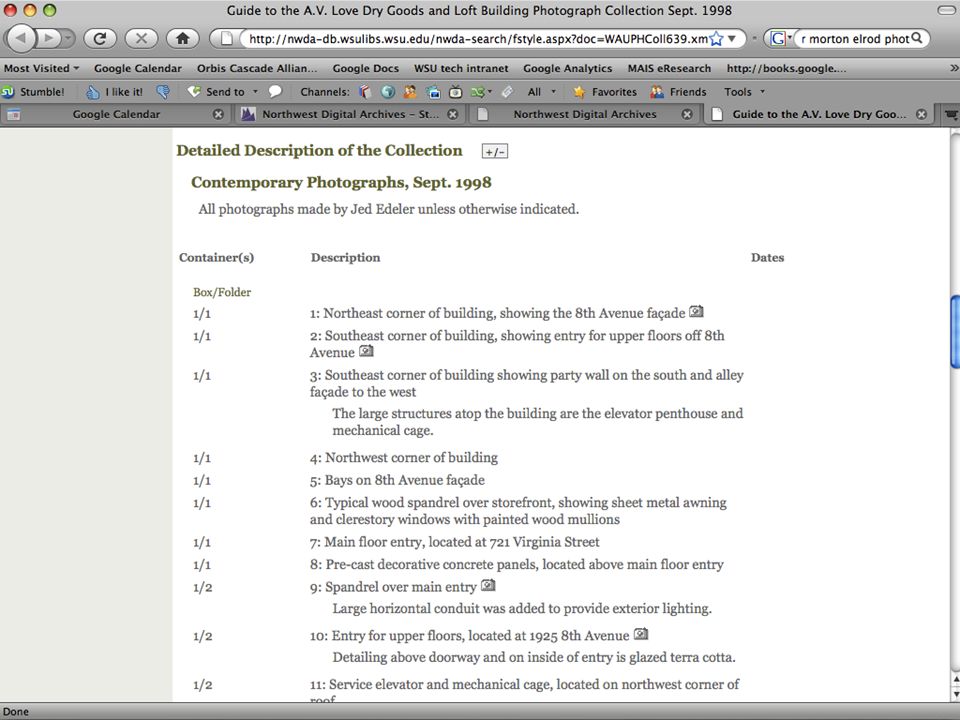Click the 'Dates' column header
Image resolution: width=960 pixels, height=720 pixels.
(767, 258)
